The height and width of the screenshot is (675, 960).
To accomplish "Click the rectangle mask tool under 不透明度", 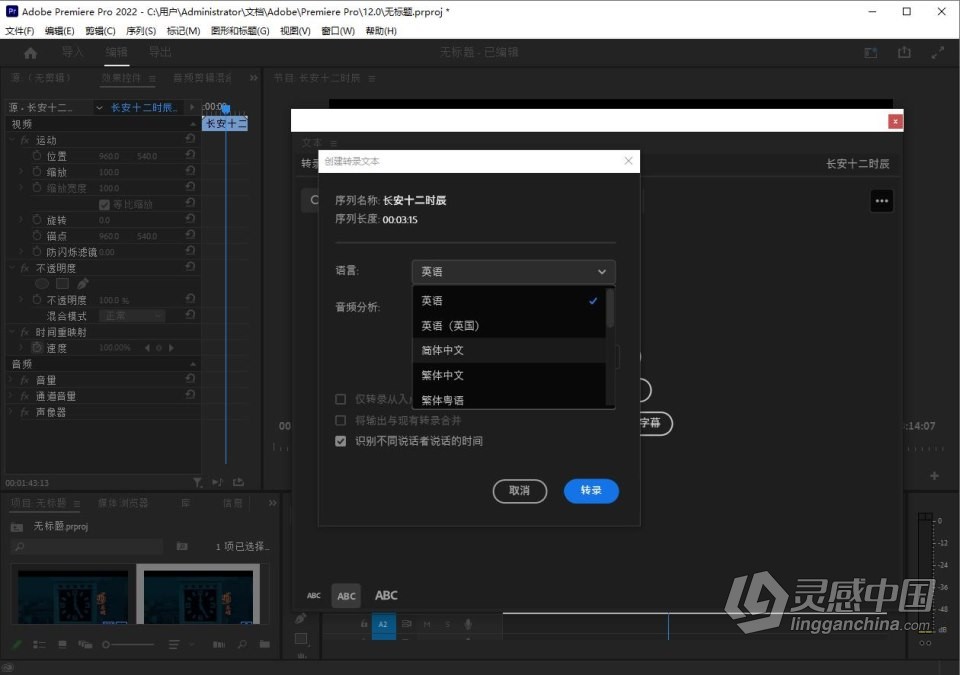I will coord(62,284).
